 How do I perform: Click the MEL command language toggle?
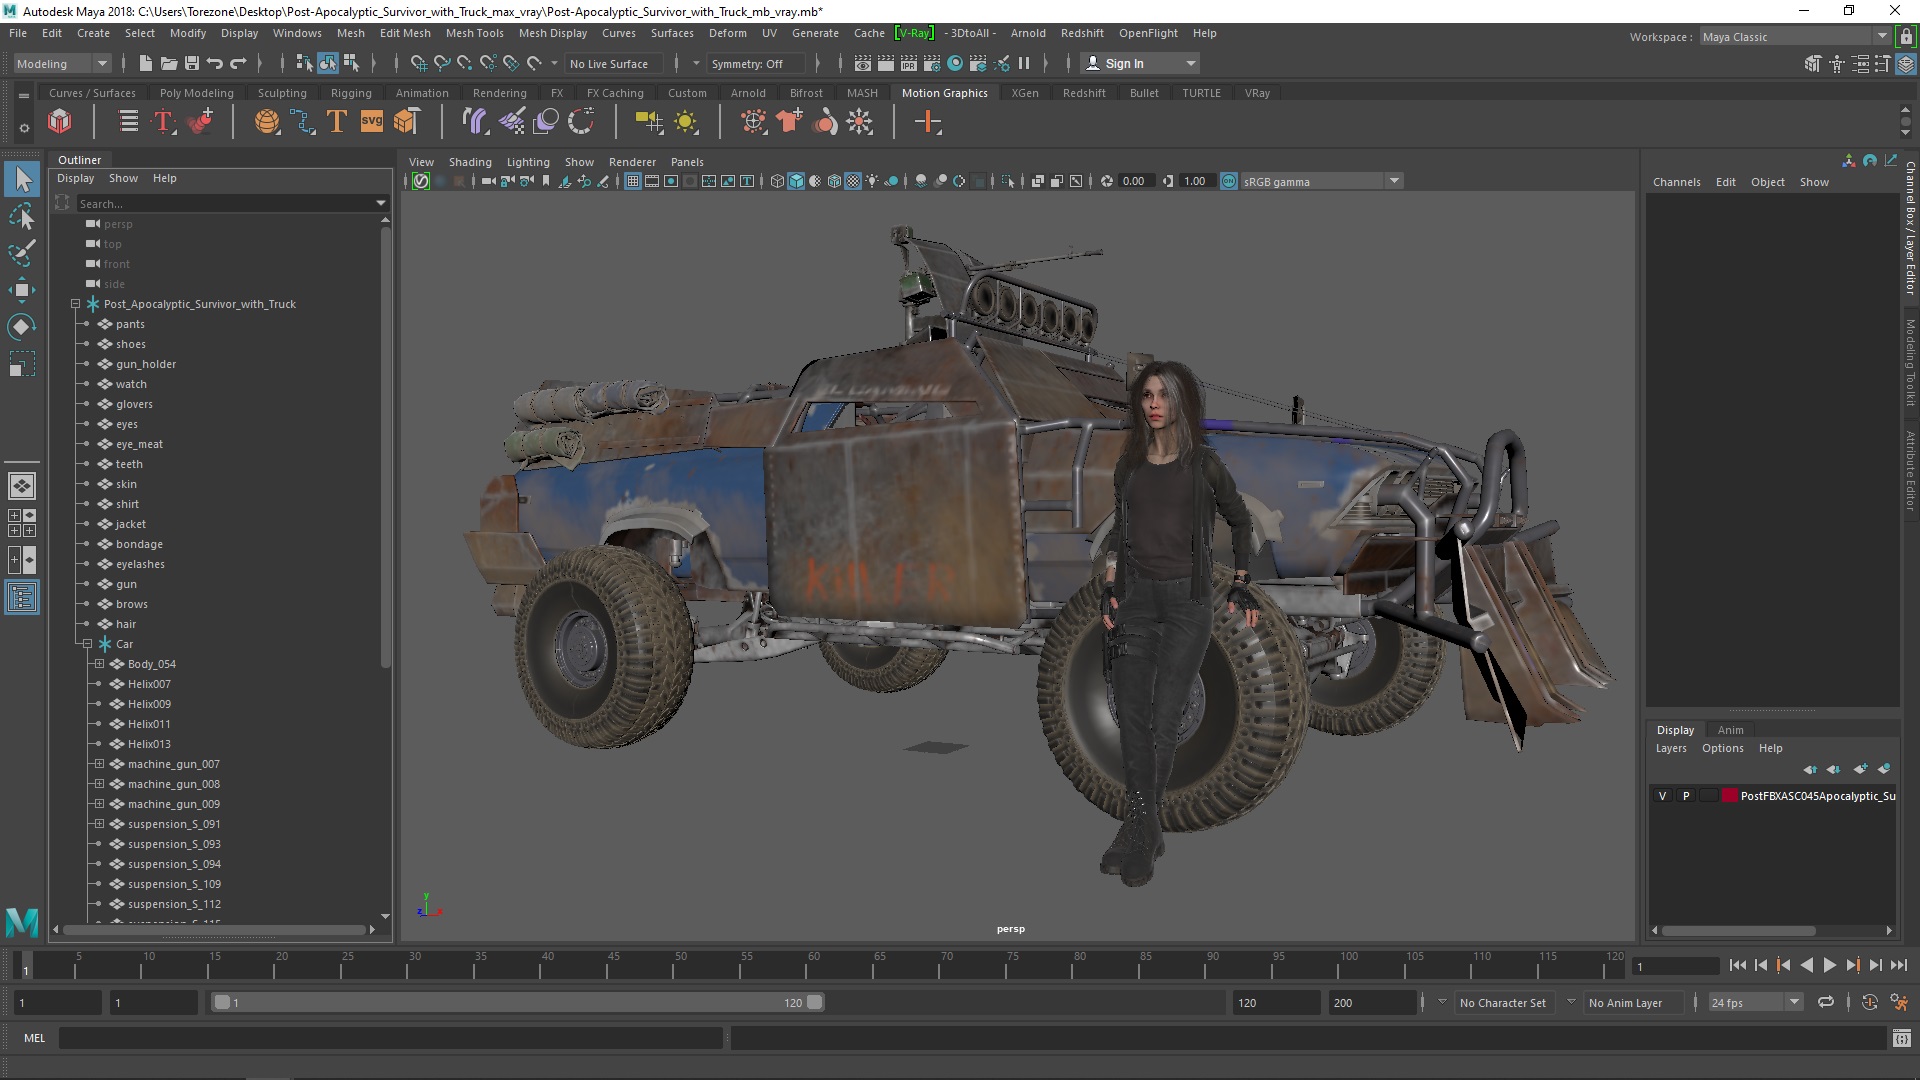(35, 1038)
